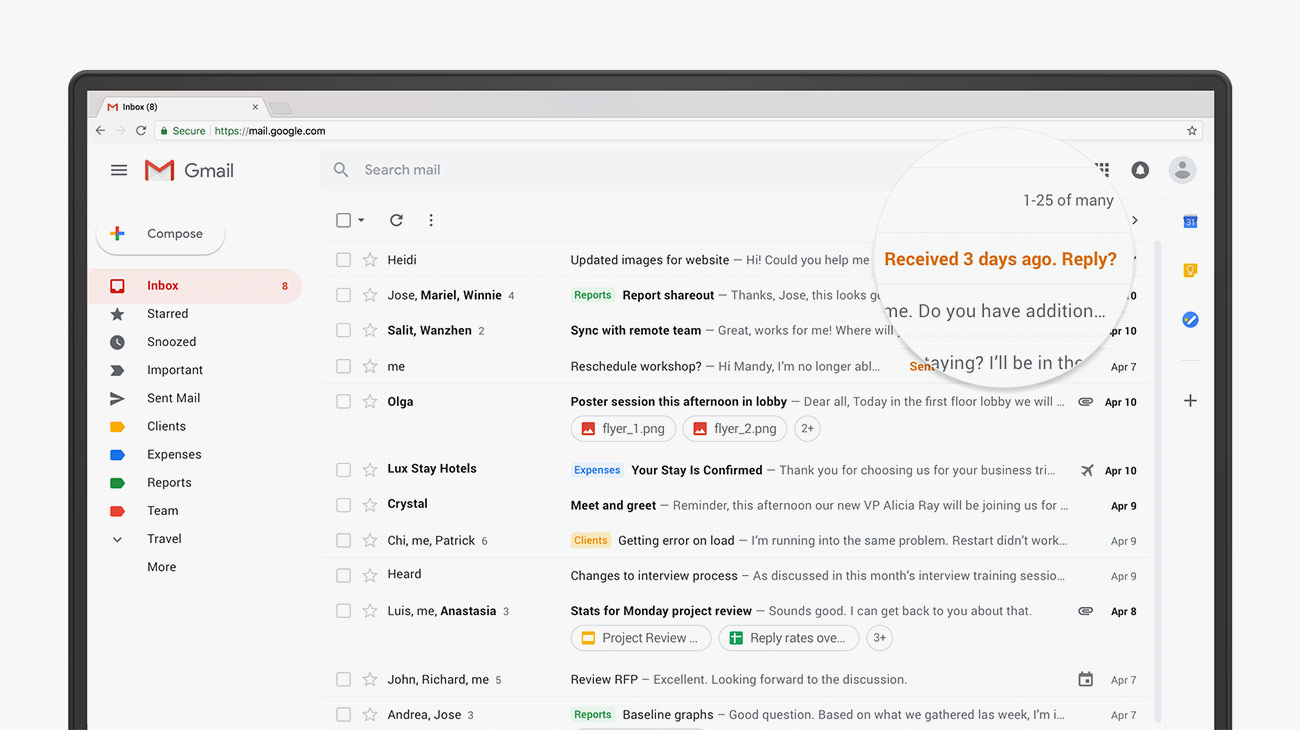Image resolution: width=1300 pixels, height=730 pixels.
Task: Click the Compose button
Action: (x=160, y=234)
